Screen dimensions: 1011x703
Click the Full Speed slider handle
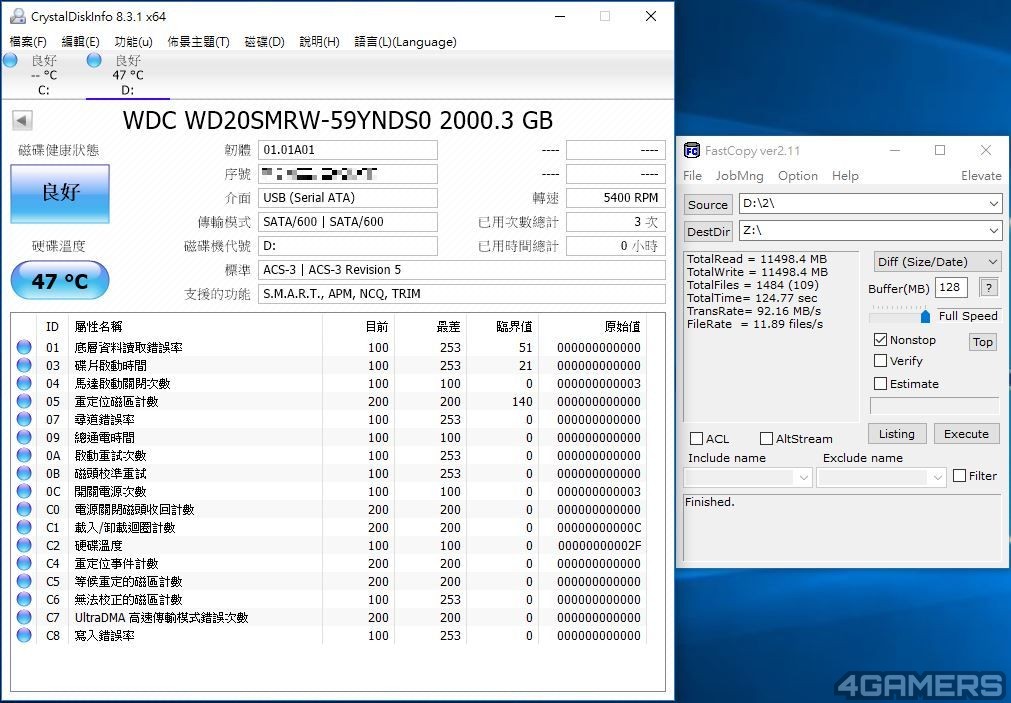925,316
